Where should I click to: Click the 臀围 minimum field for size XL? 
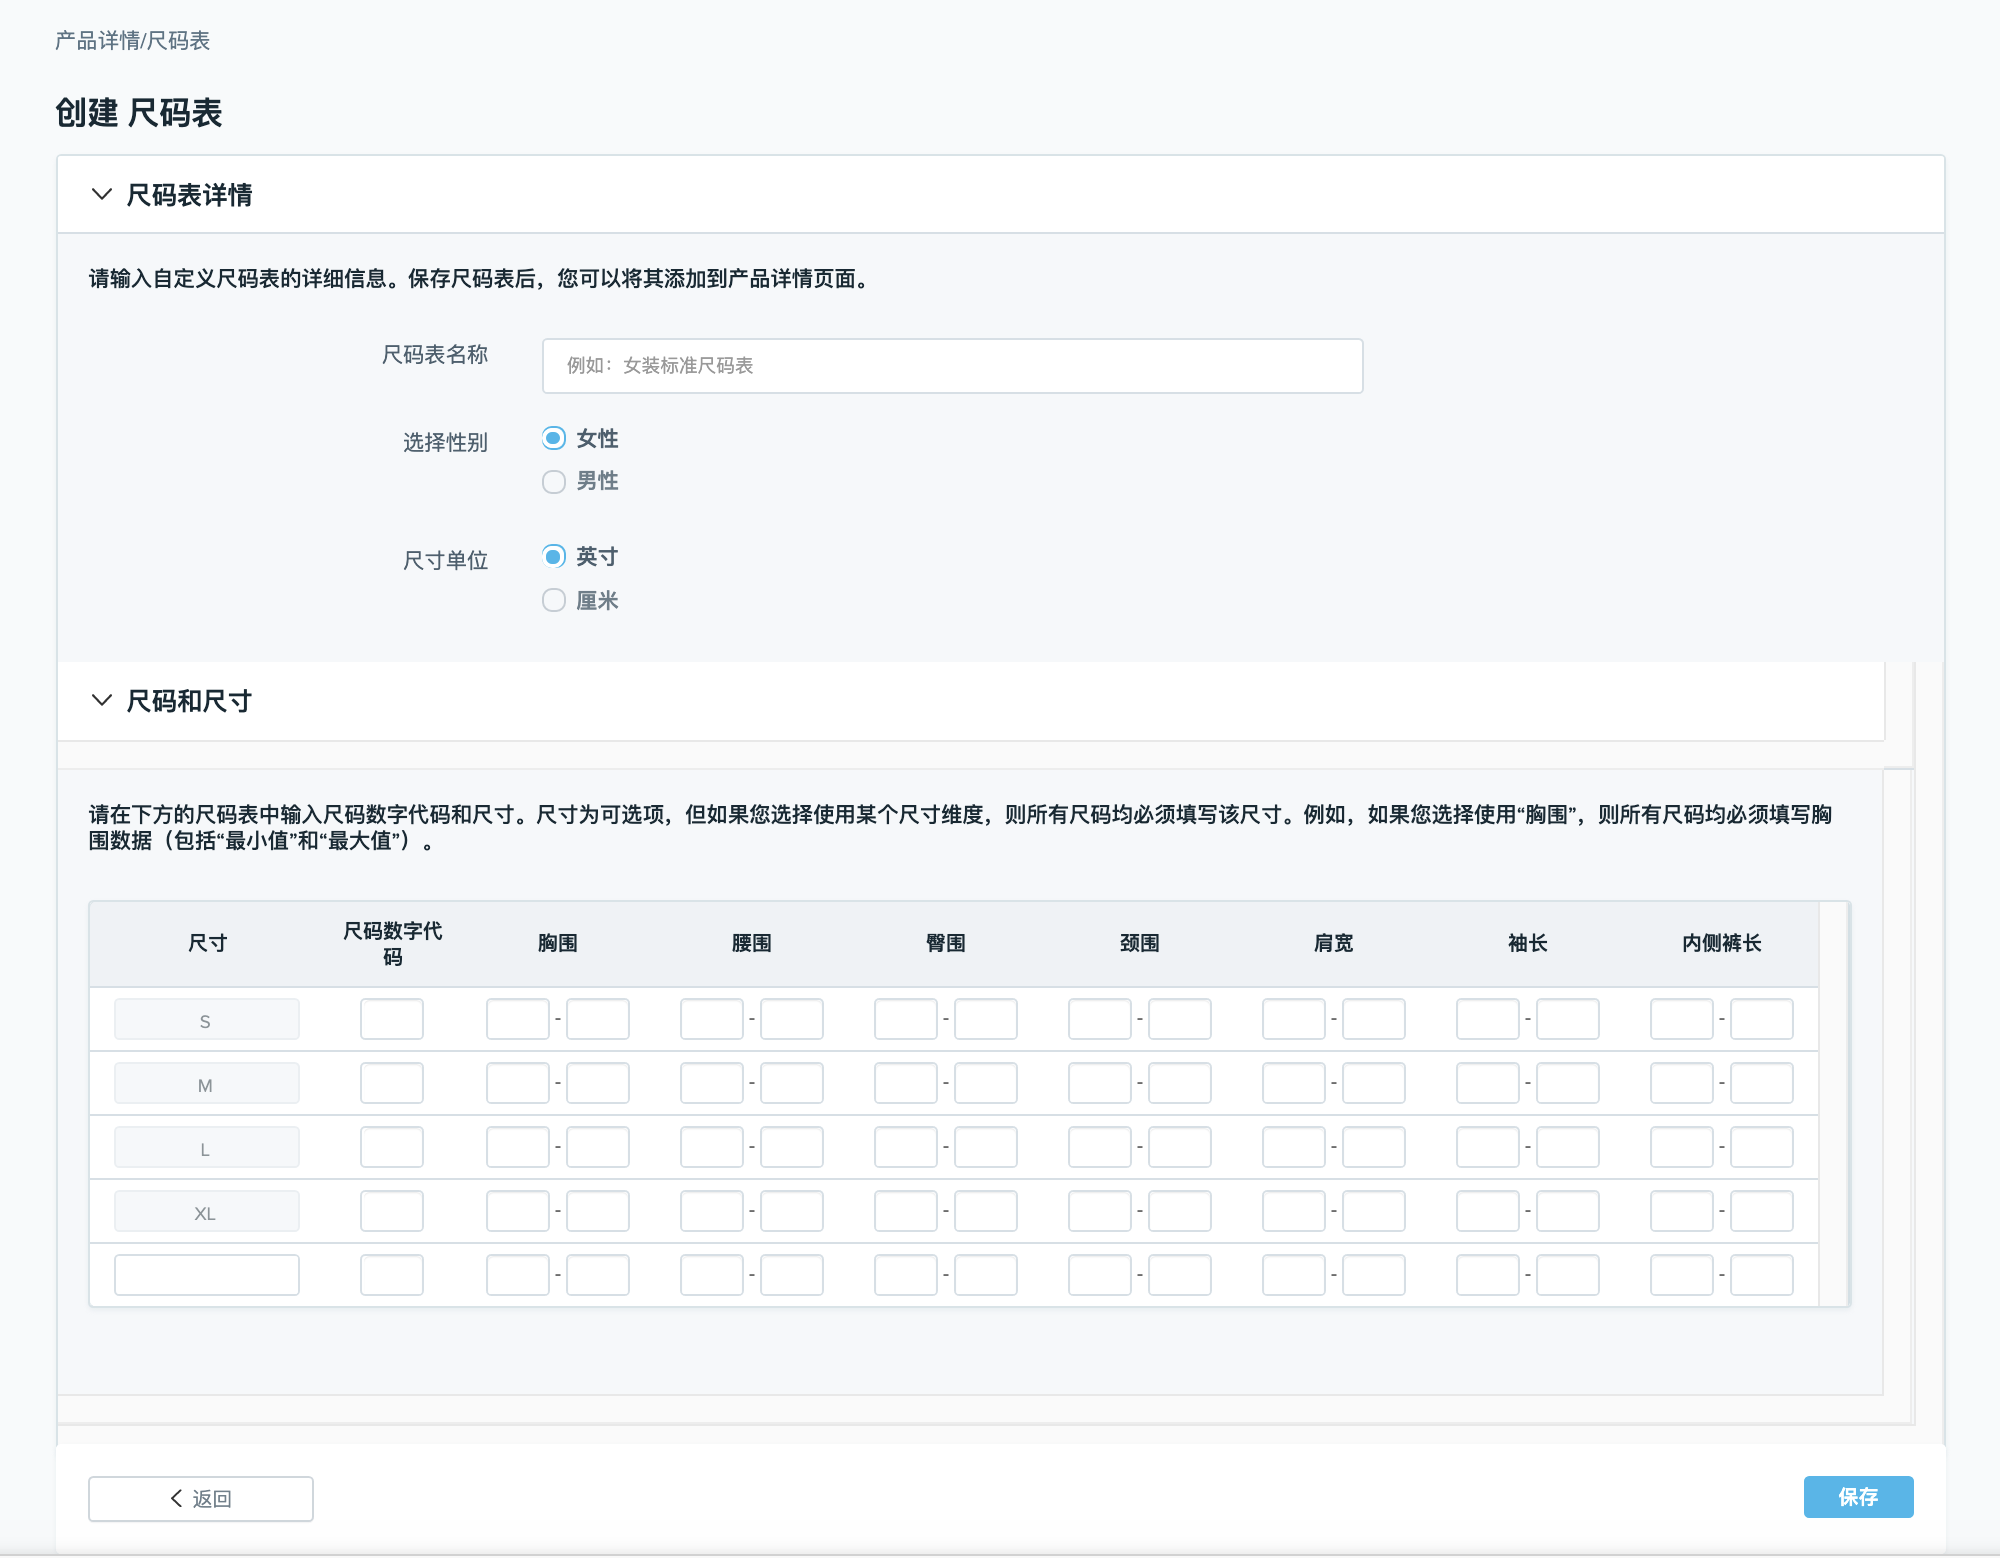(x=905, y=1211)
